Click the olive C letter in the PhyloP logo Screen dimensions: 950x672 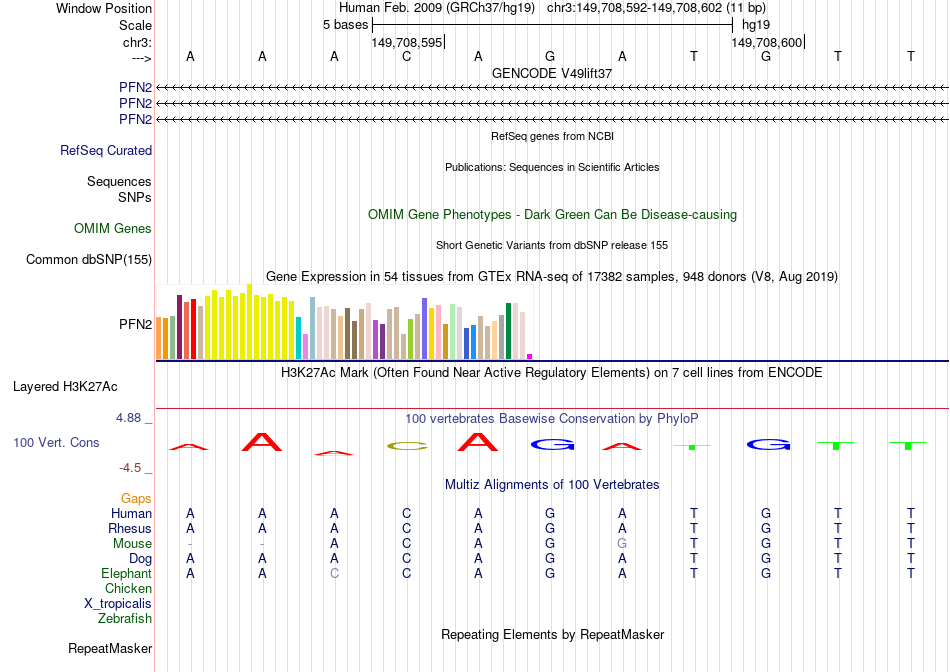pos(407,447)
